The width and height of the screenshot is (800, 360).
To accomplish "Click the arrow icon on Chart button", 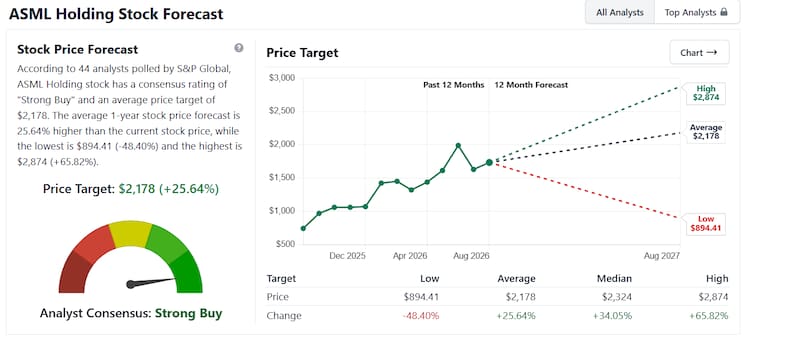I will point(712,53).
